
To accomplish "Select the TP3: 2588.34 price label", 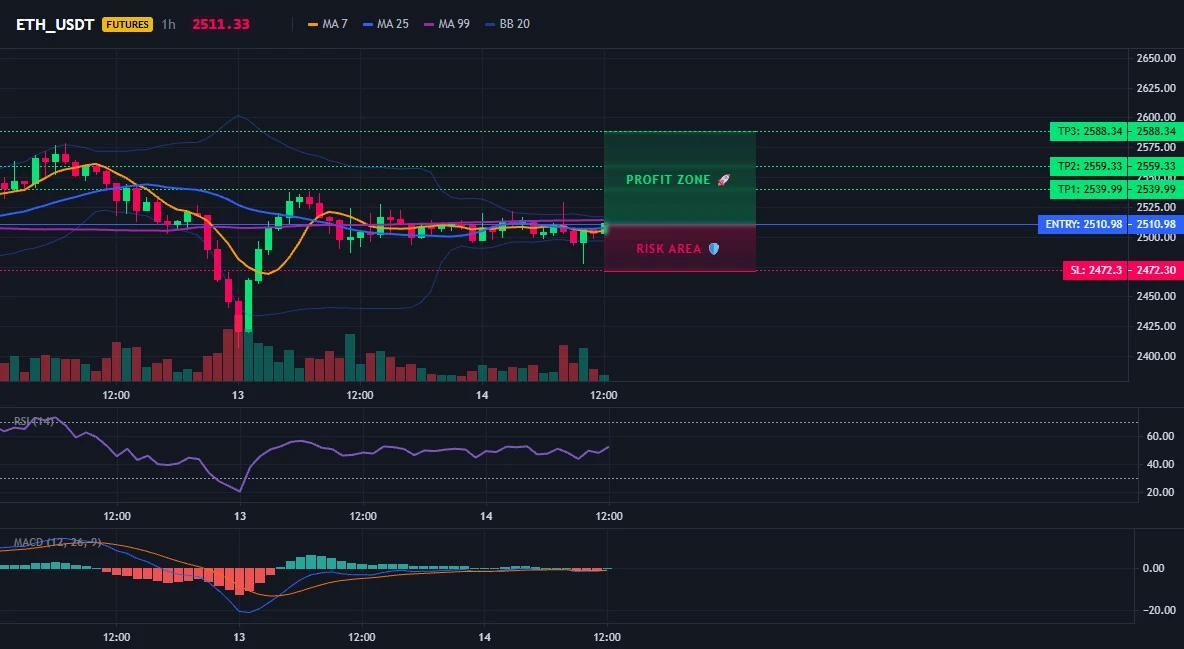I will 1089,131.
